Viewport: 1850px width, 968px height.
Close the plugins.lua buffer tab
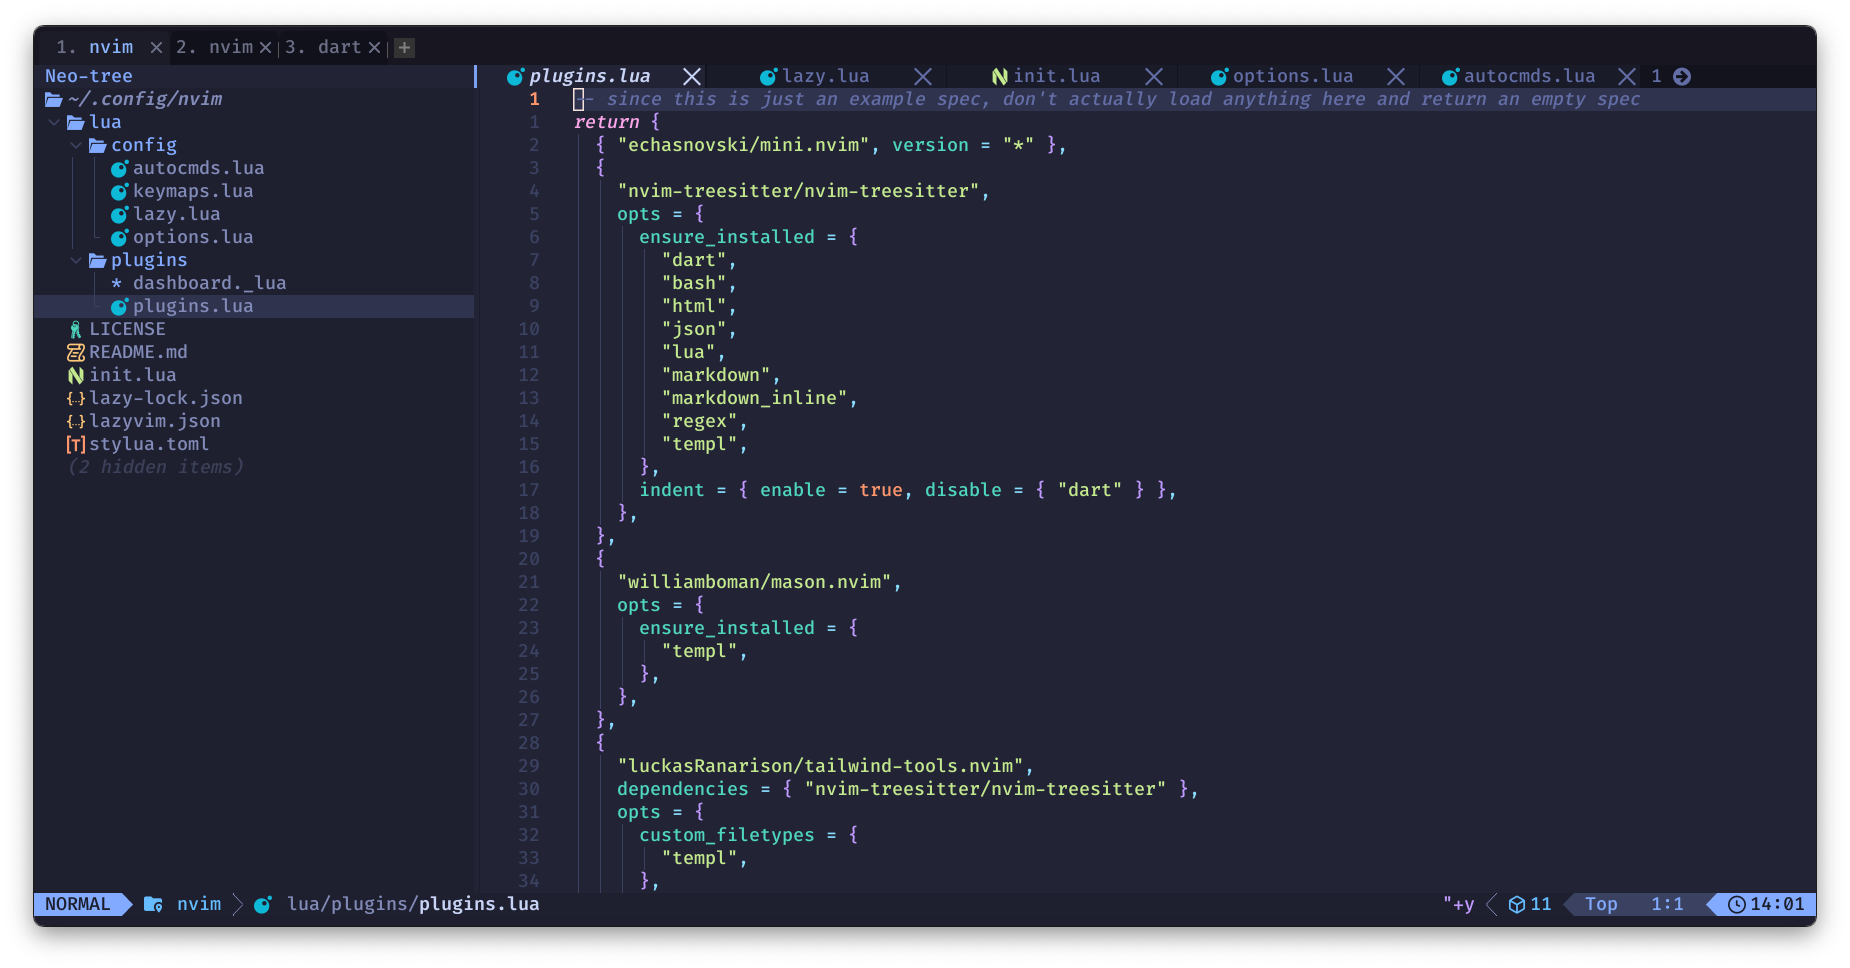(691, 76)
